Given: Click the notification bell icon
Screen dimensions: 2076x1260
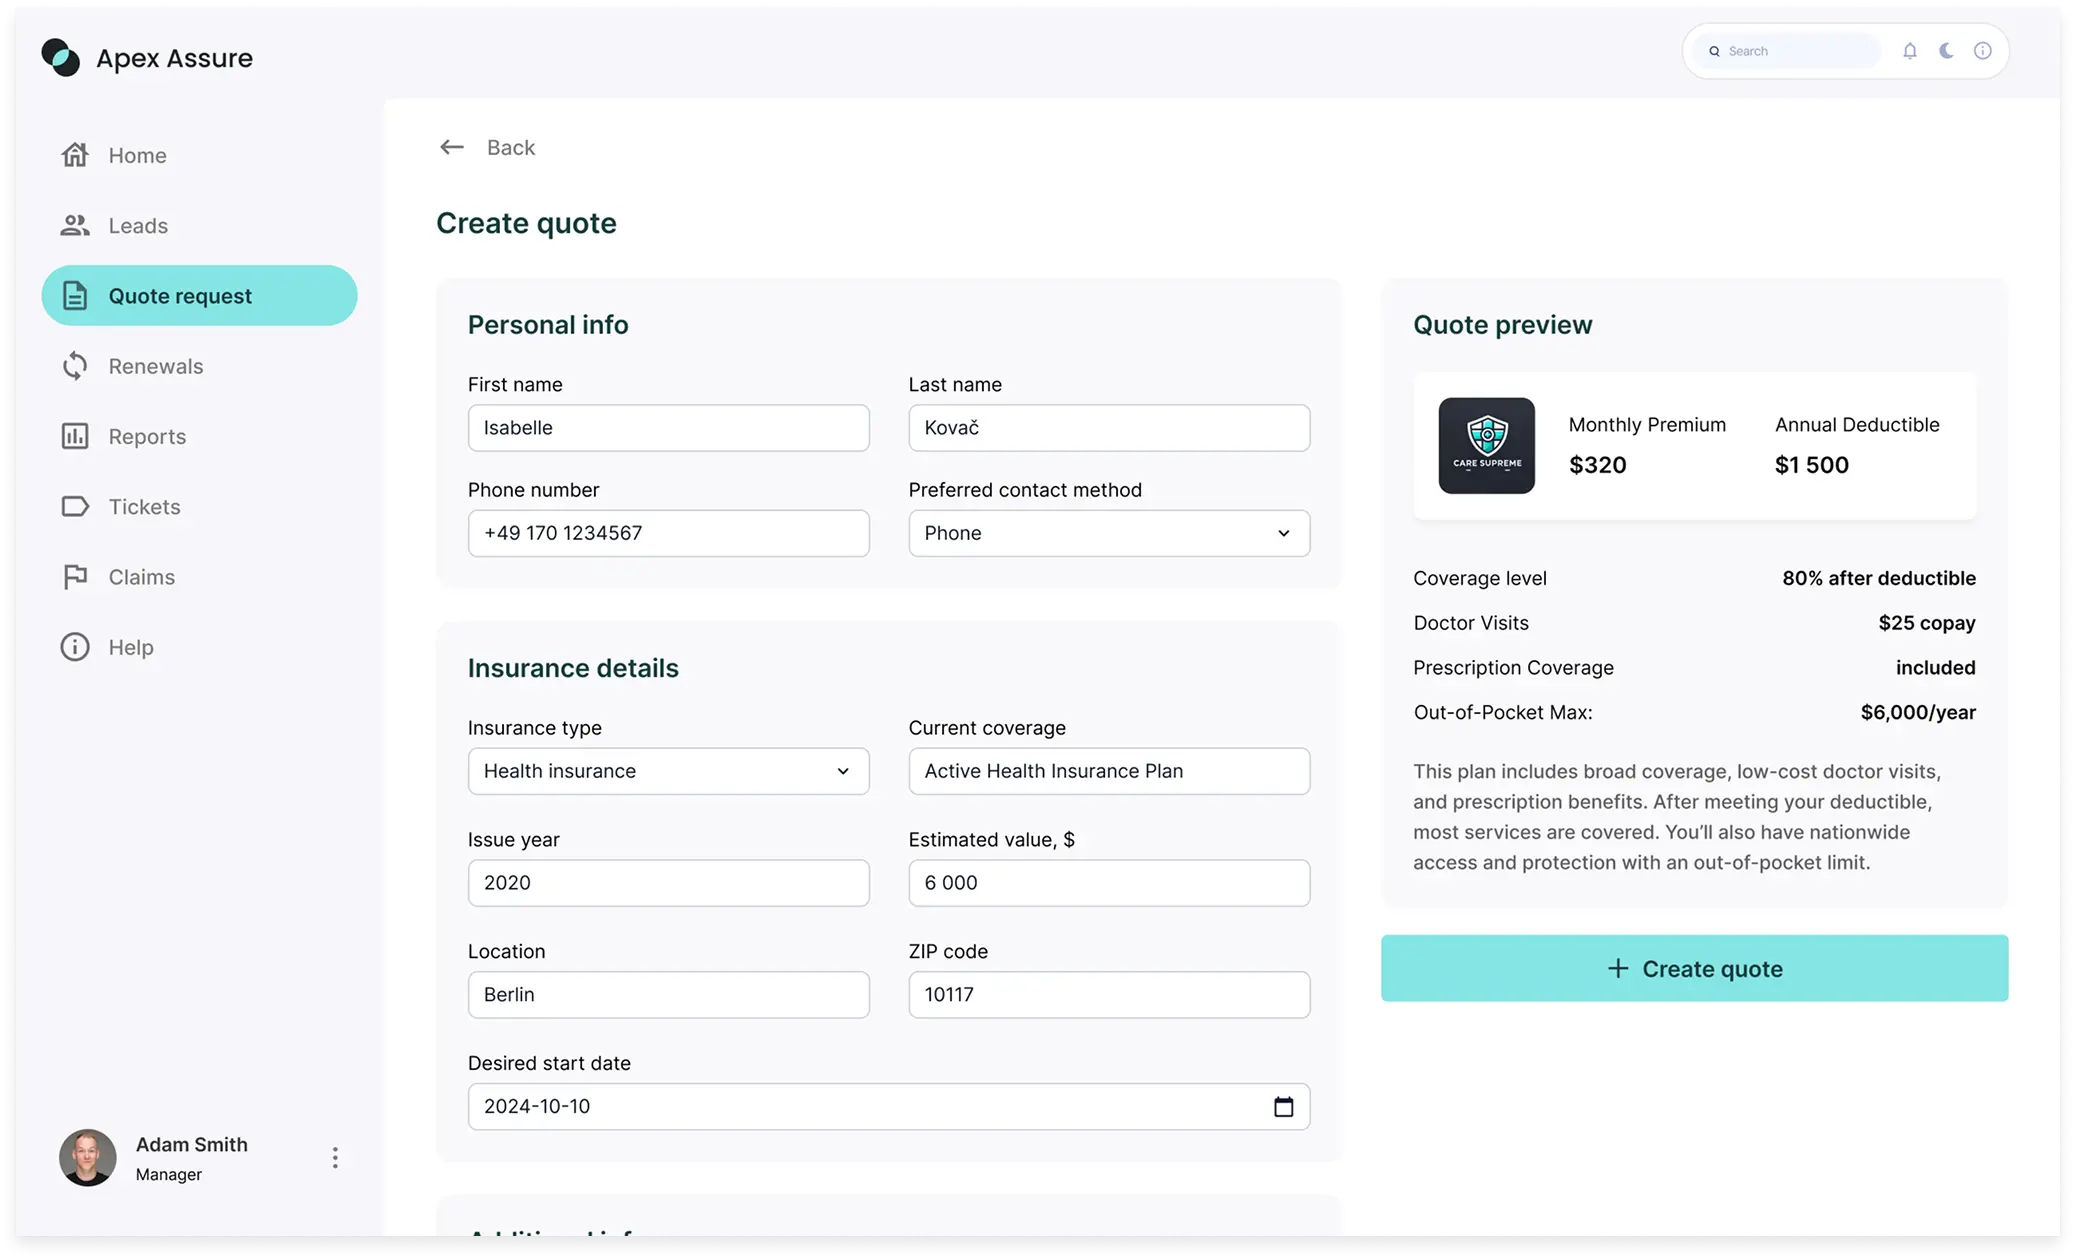Looking at the screenshot, I should coord(1910,51).
